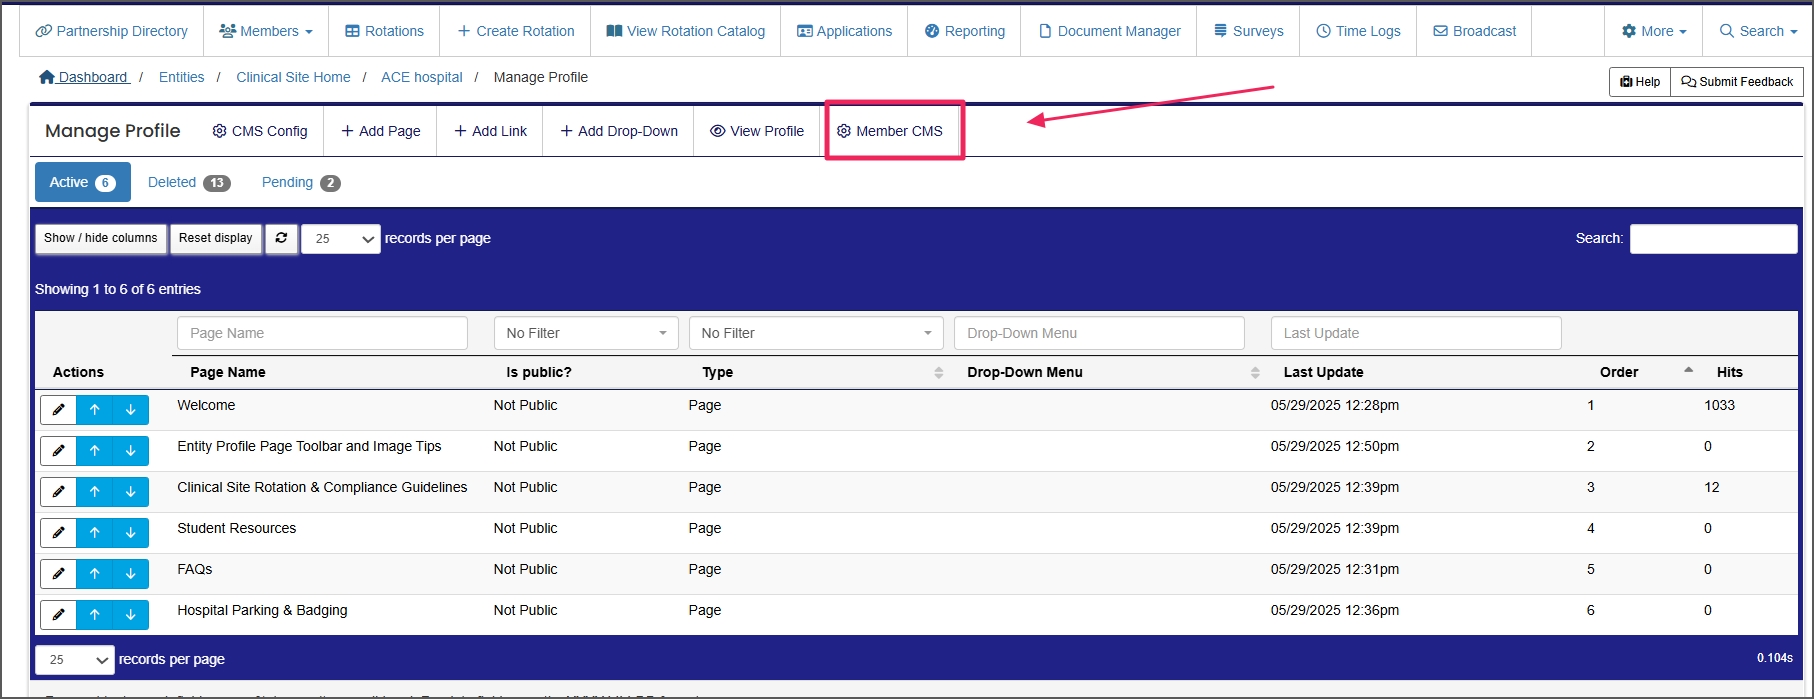This screenshot has height=699, width=1814.
Task: Open top records per page dropdown
Action: coord(341,239)
